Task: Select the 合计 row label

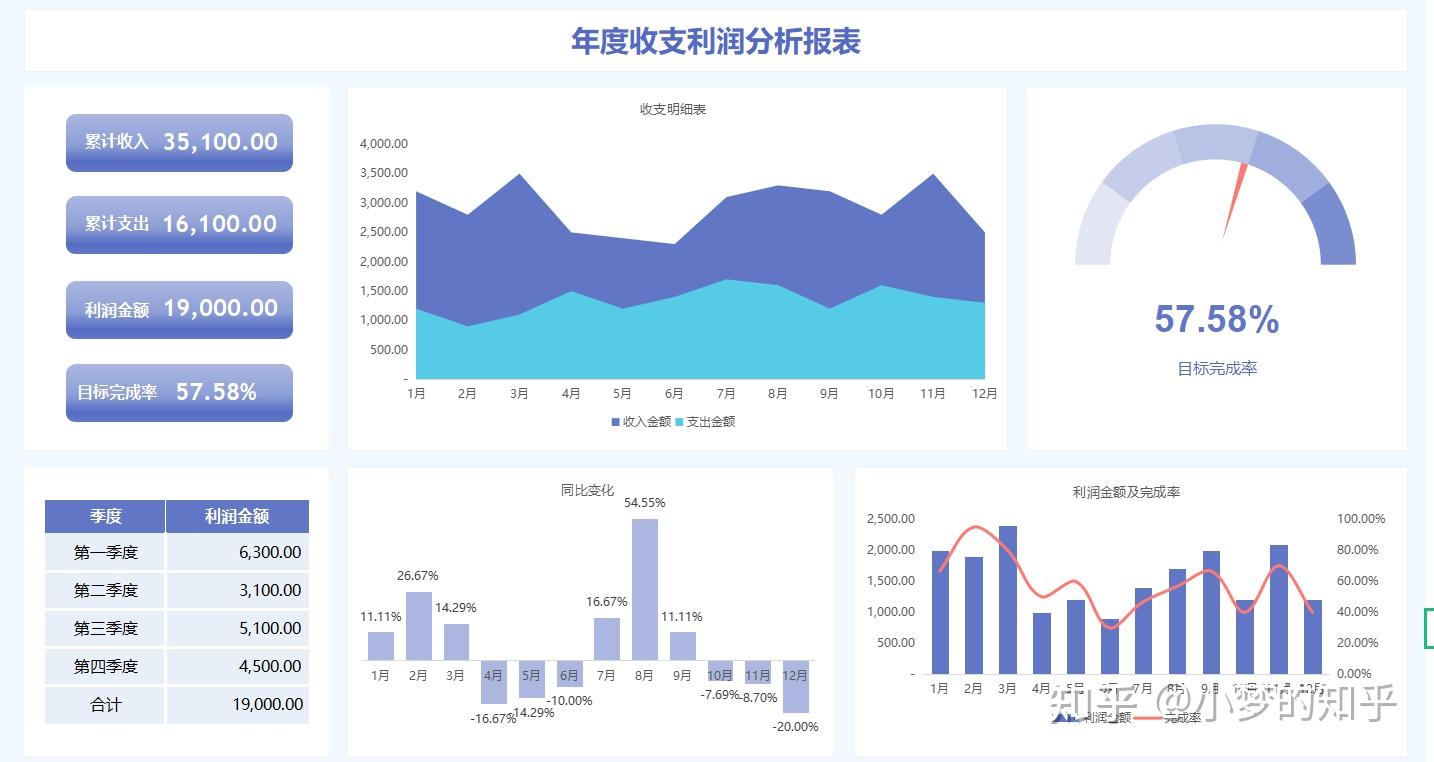Action: point(105,704)
